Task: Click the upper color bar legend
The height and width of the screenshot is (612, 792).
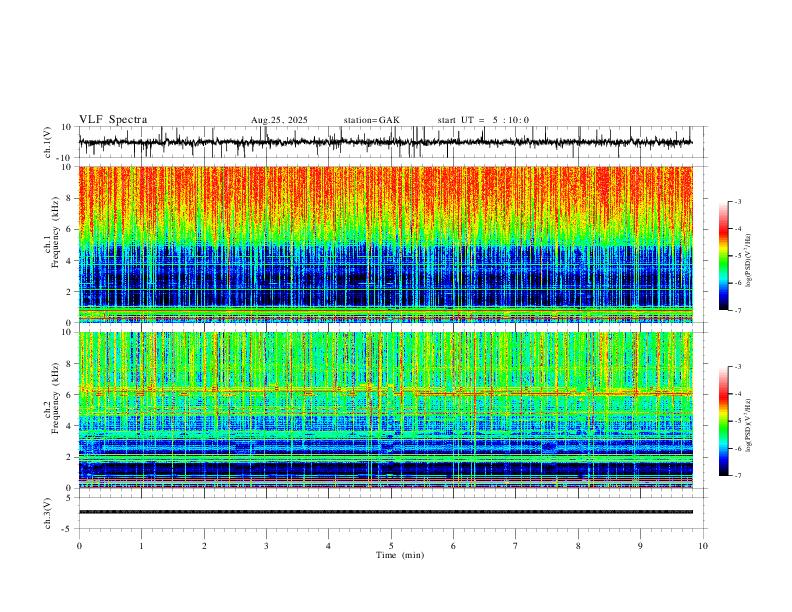Action: [x=724, y=256]
